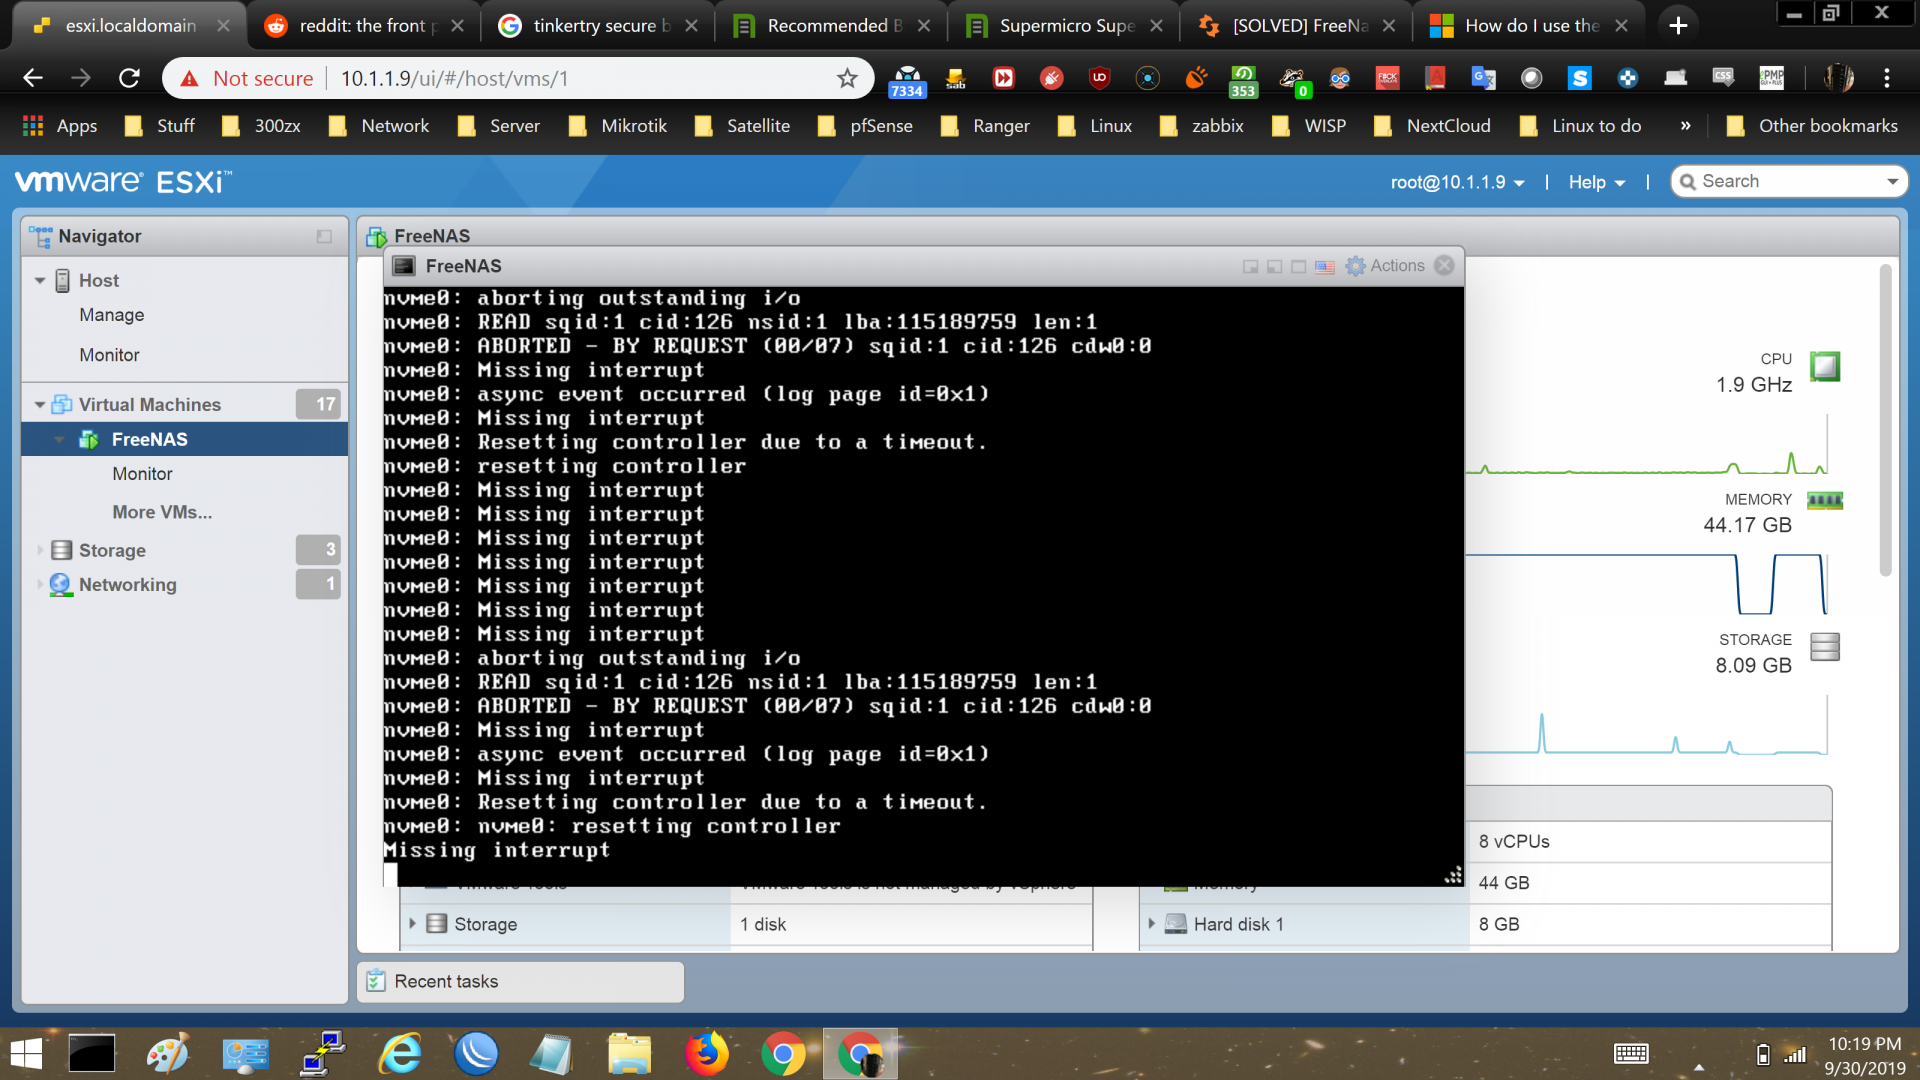This screenshot has width=1920, height=1080.
Task: Close the FreeNAS console window
Action: pos(1445,266)
